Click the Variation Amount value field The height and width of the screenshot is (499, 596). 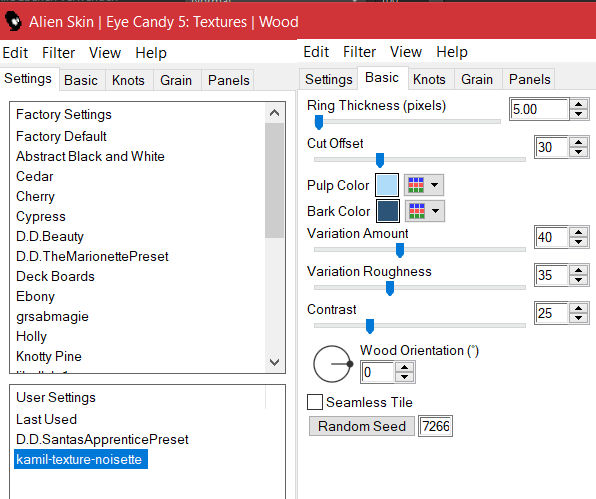[x=552, y=237]
